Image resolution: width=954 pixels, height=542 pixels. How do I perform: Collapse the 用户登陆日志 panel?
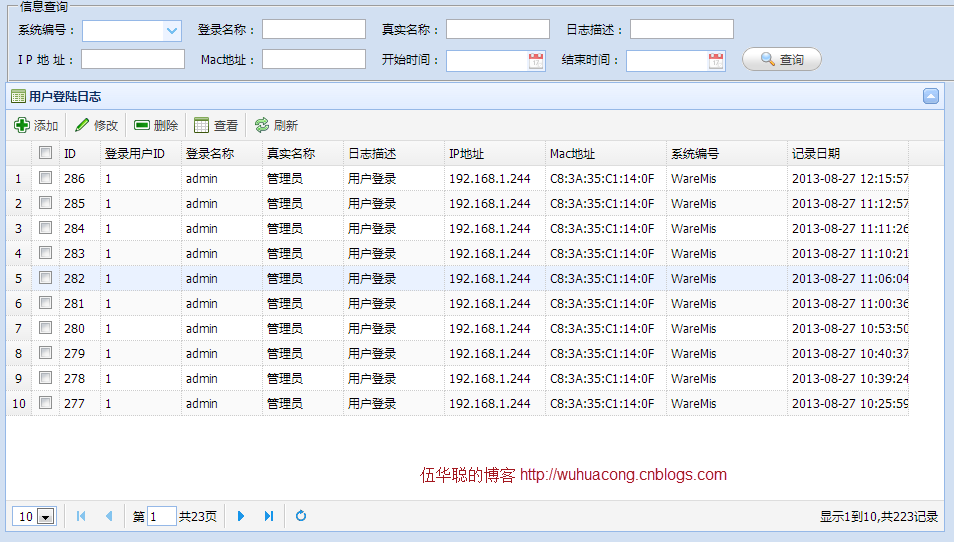point(930,96)
